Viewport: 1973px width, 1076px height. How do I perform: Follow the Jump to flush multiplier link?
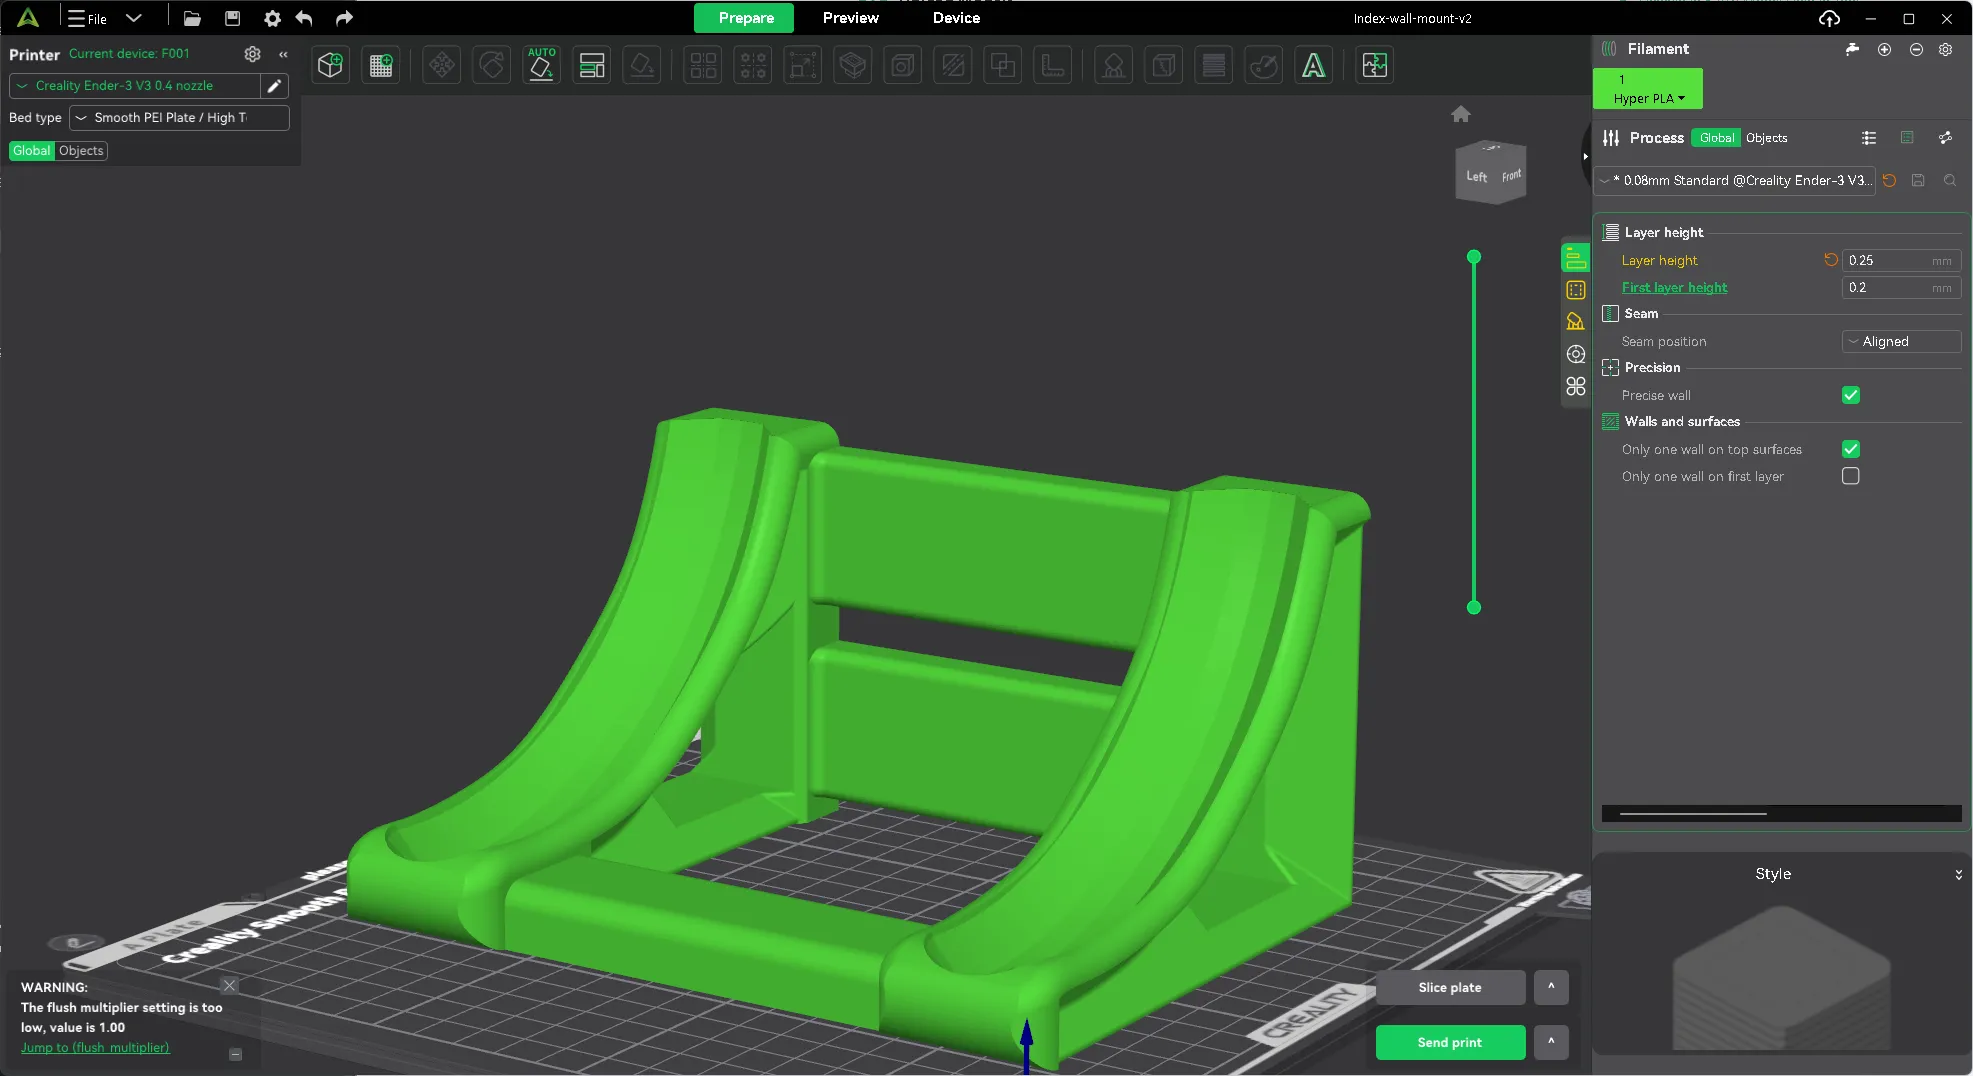[95, 1048]
